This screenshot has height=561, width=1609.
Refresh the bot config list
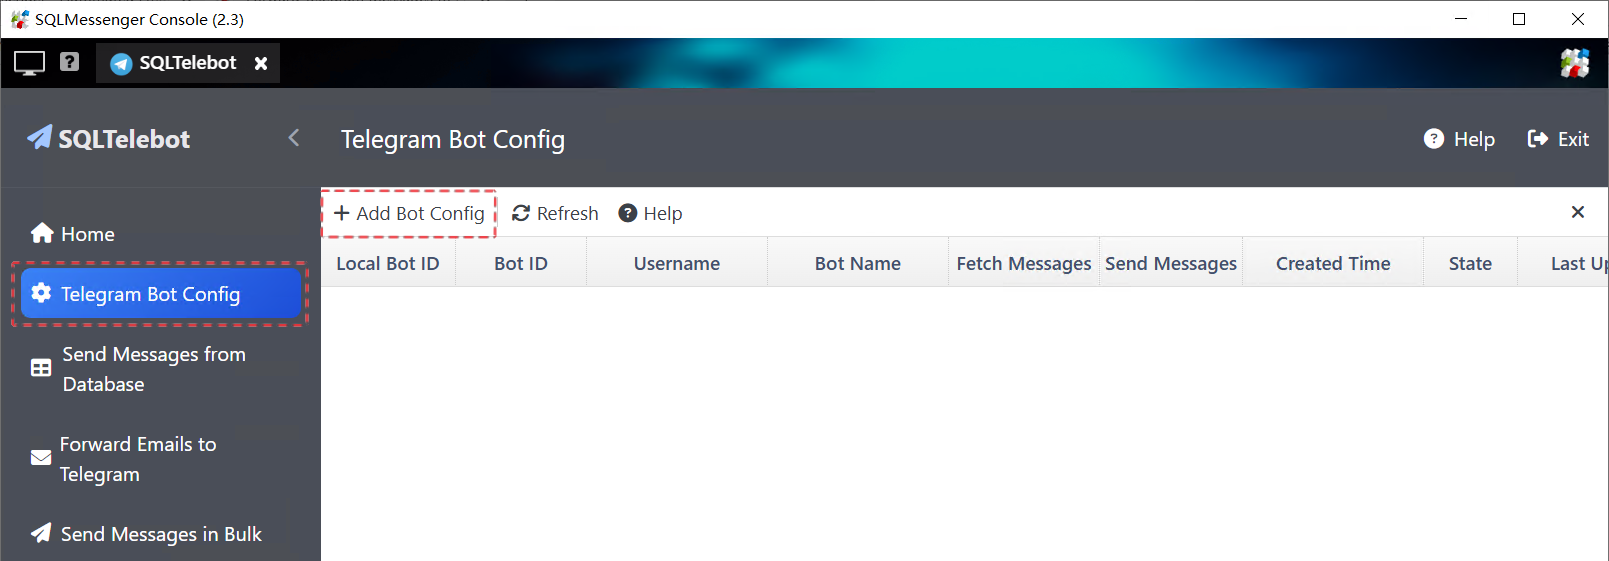(x=555, y=213)
